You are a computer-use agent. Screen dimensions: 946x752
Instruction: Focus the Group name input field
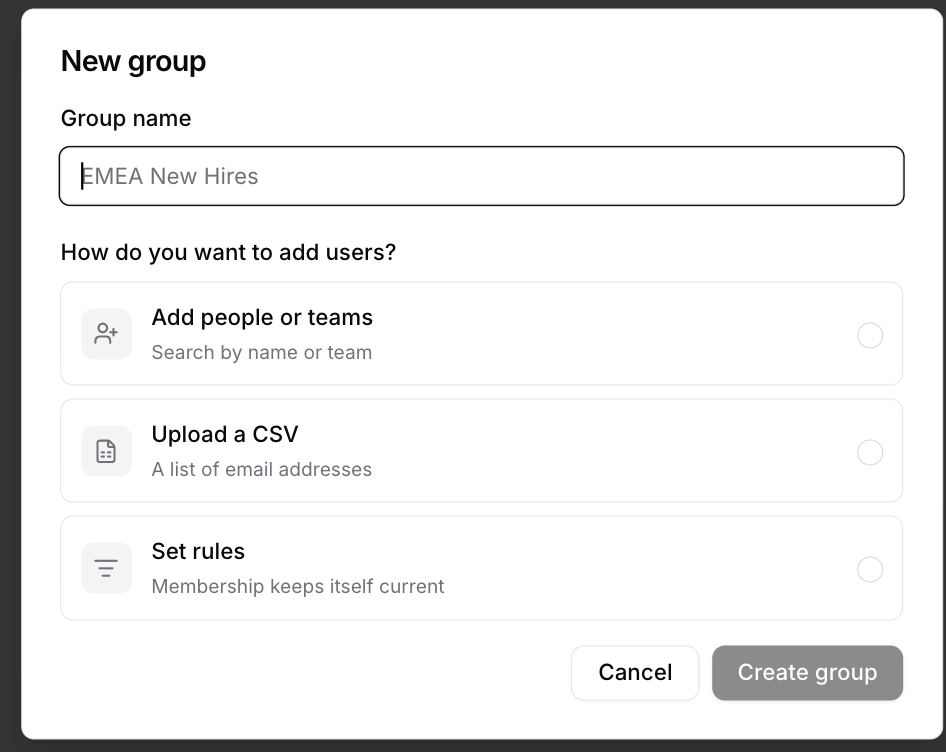pyautogui.click(x=481, y=176)
